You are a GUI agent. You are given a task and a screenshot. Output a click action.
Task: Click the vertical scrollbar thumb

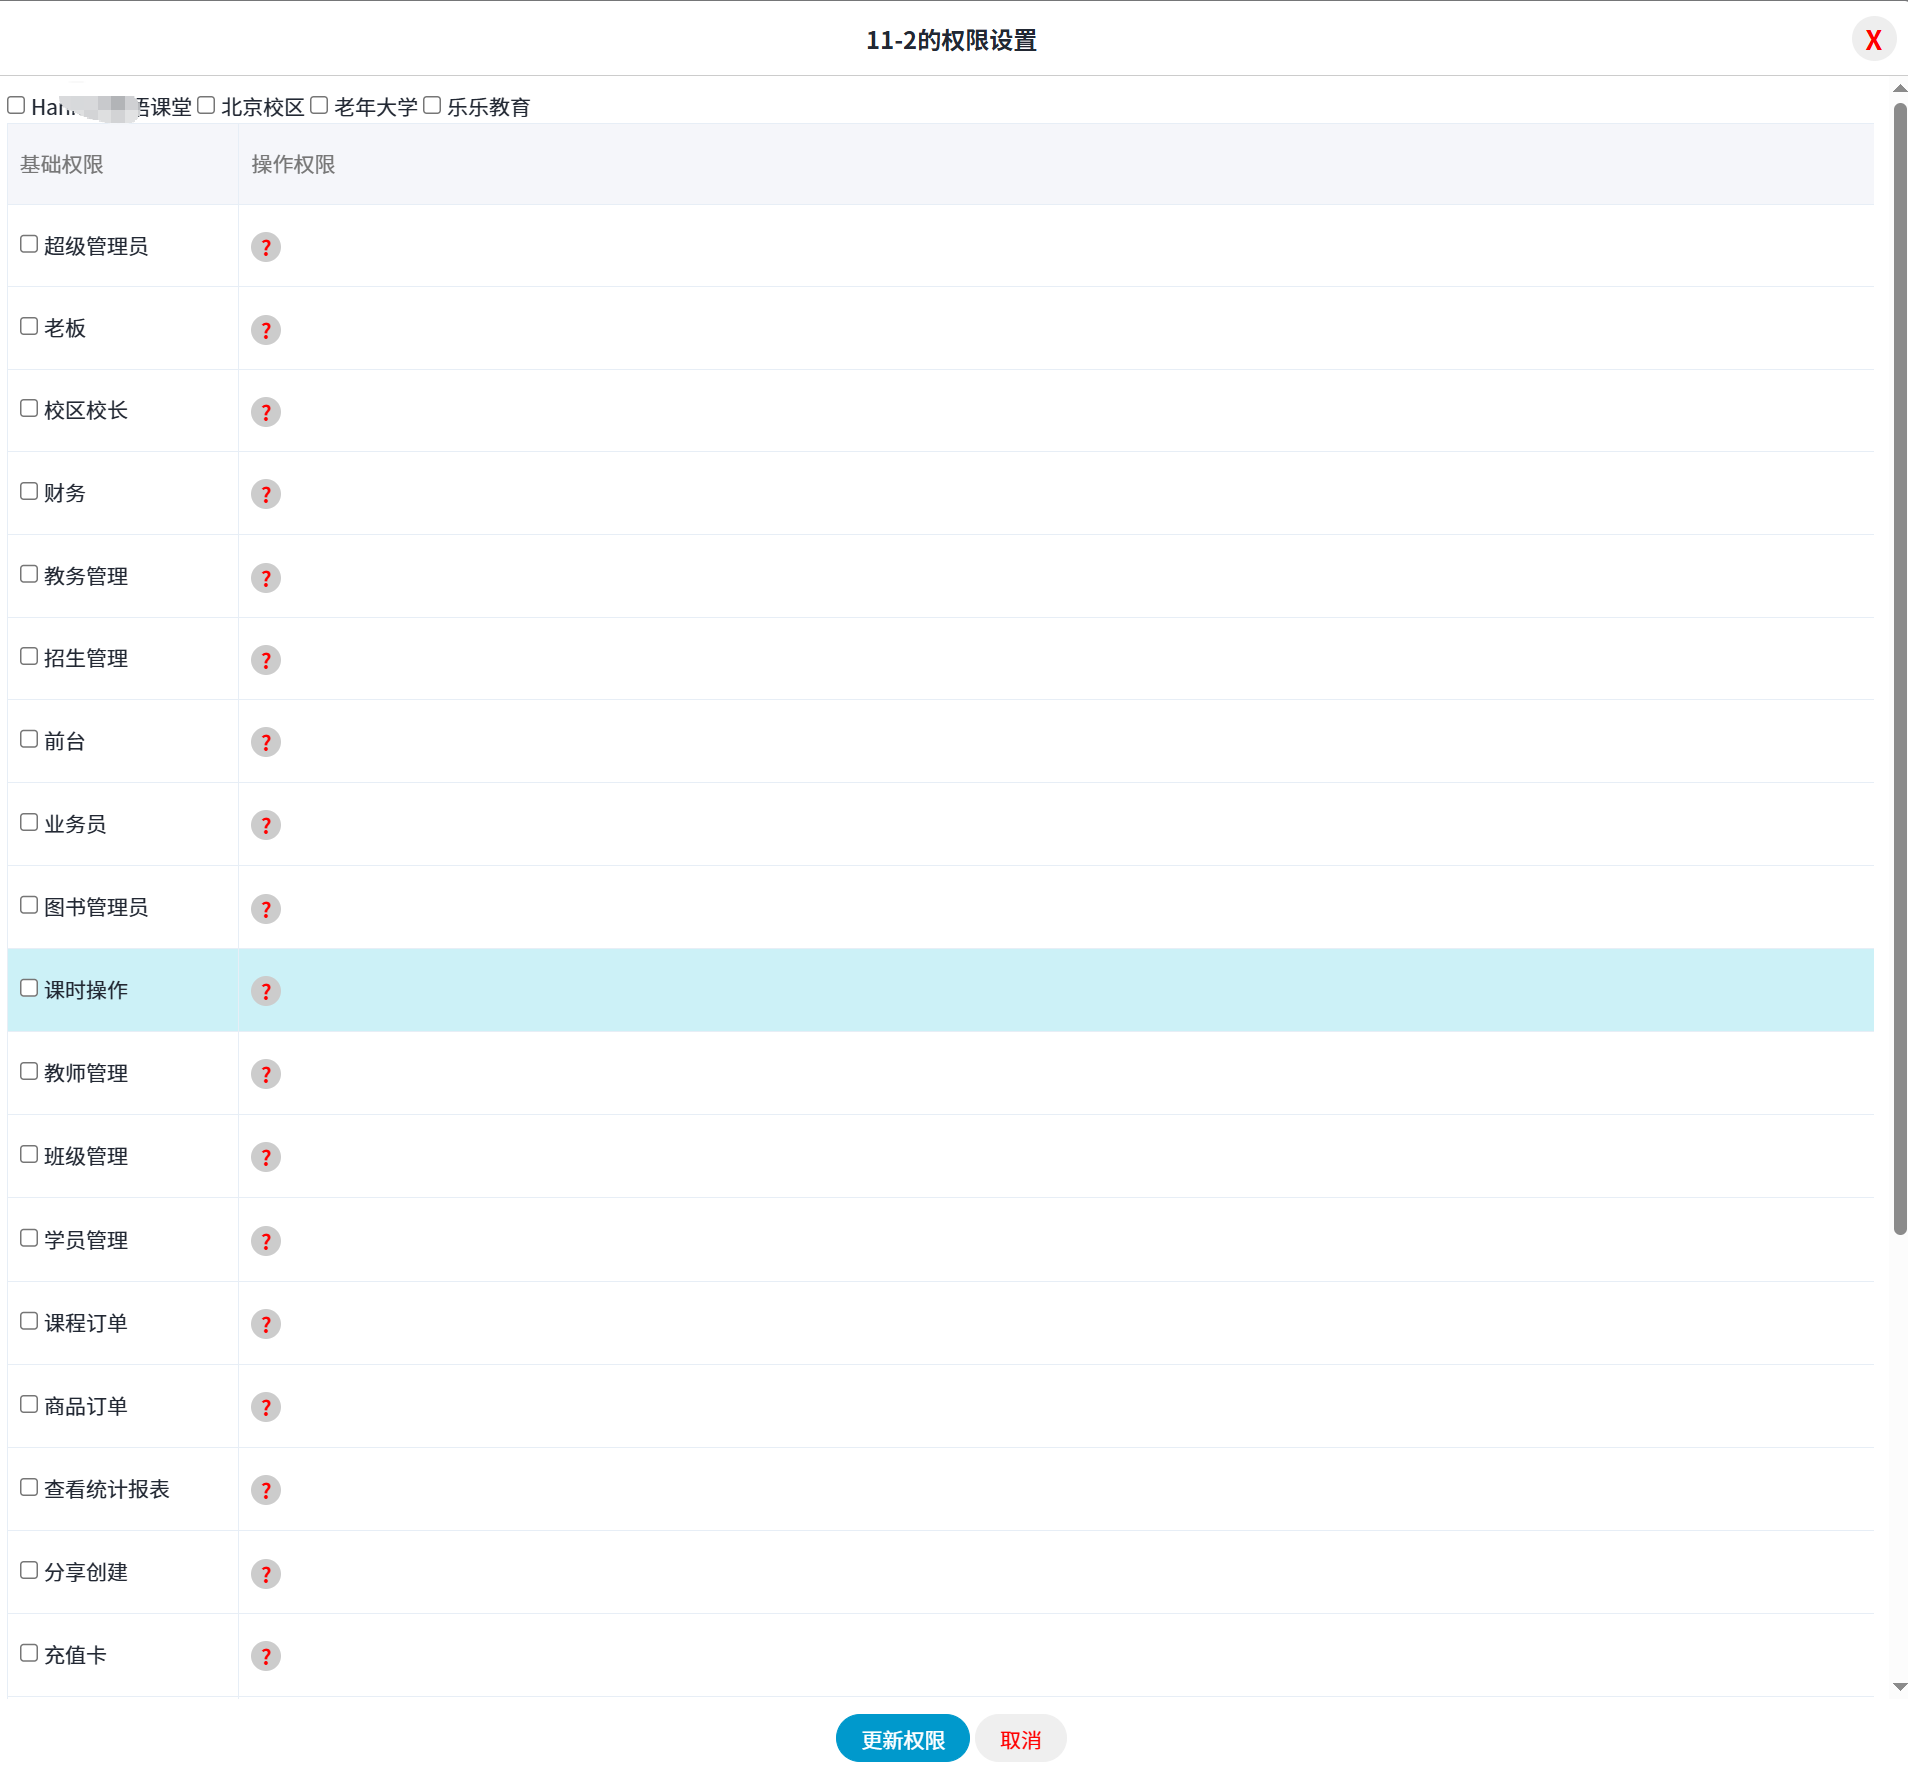pyautogui.click(x=1900, y=668)
